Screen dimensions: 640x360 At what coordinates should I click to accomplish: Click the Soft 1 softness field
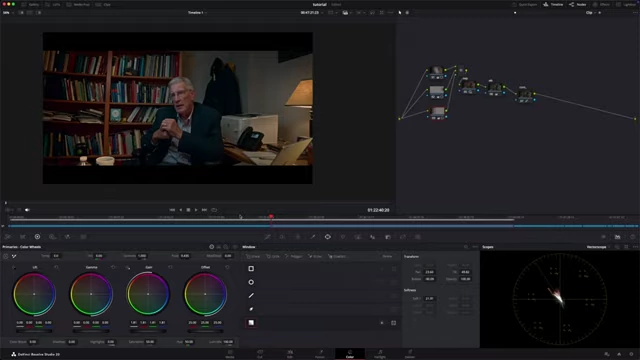(x=429, y=298)
